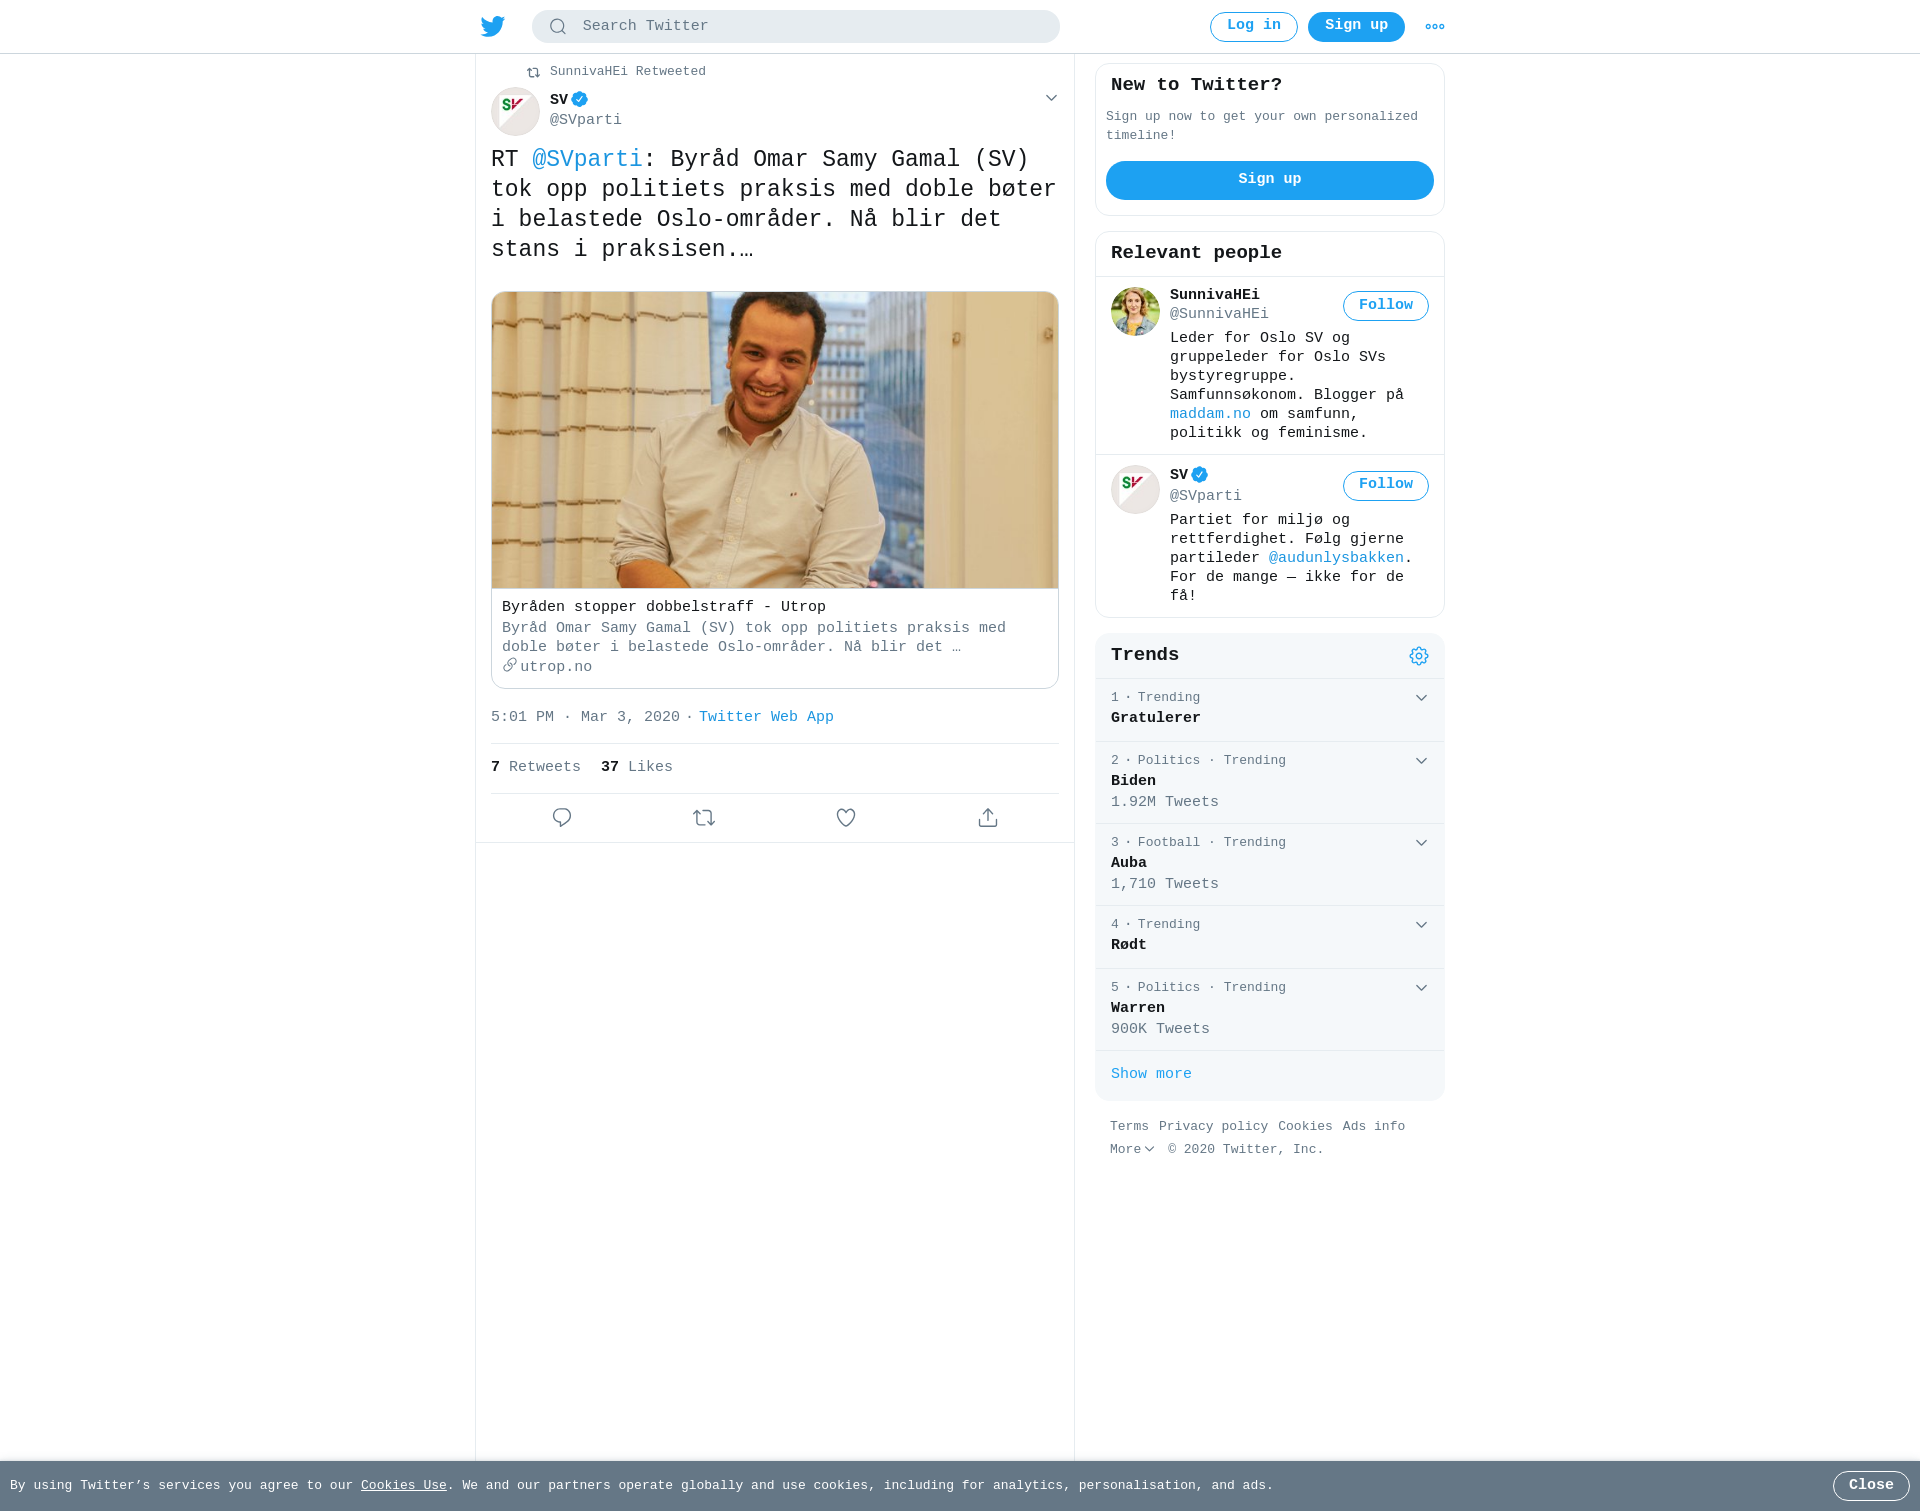Click the Twitter bird home icon
This screenshot has width=1920, height=1511.
coord(493,27)
